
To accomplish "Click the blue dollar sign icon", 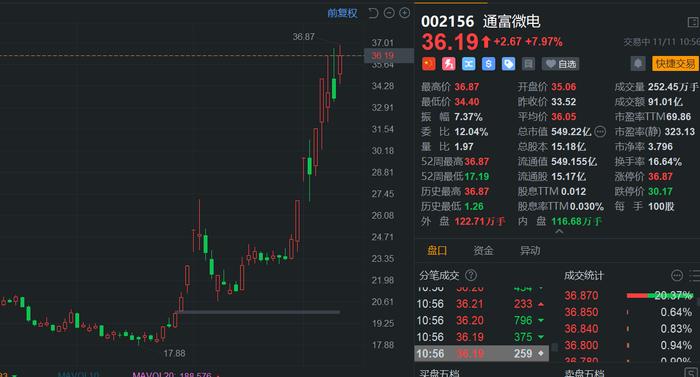I will [488, 64].
